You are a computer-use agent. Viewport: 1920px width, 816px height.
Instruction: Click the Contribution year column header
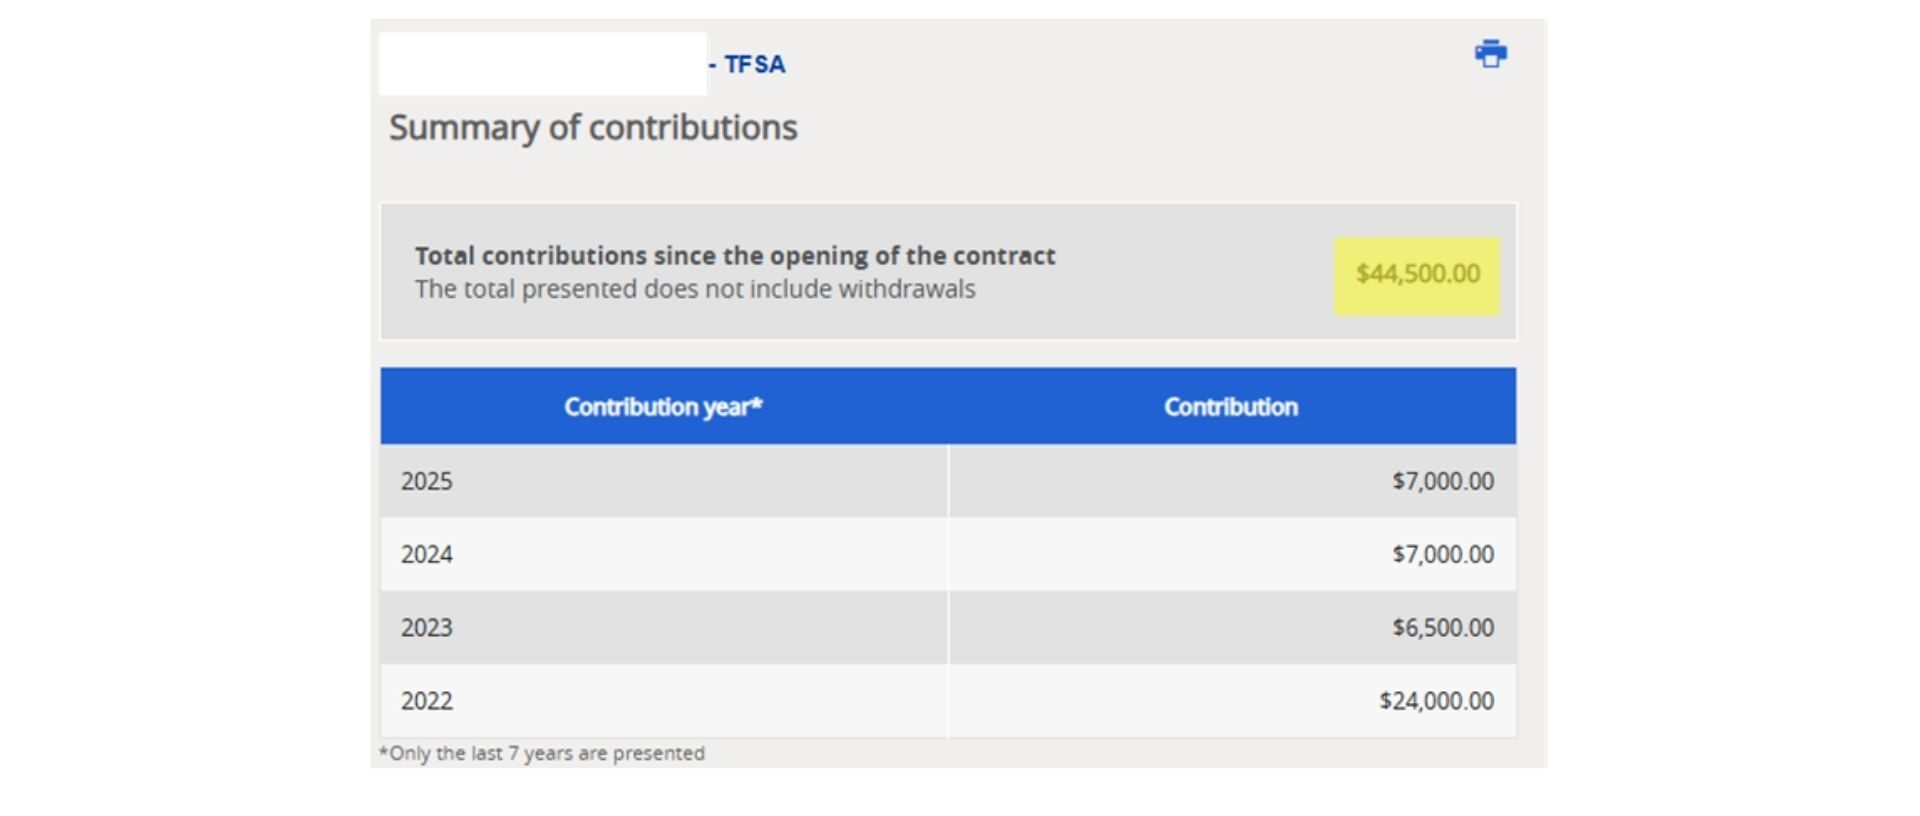(x=663, y=407)
